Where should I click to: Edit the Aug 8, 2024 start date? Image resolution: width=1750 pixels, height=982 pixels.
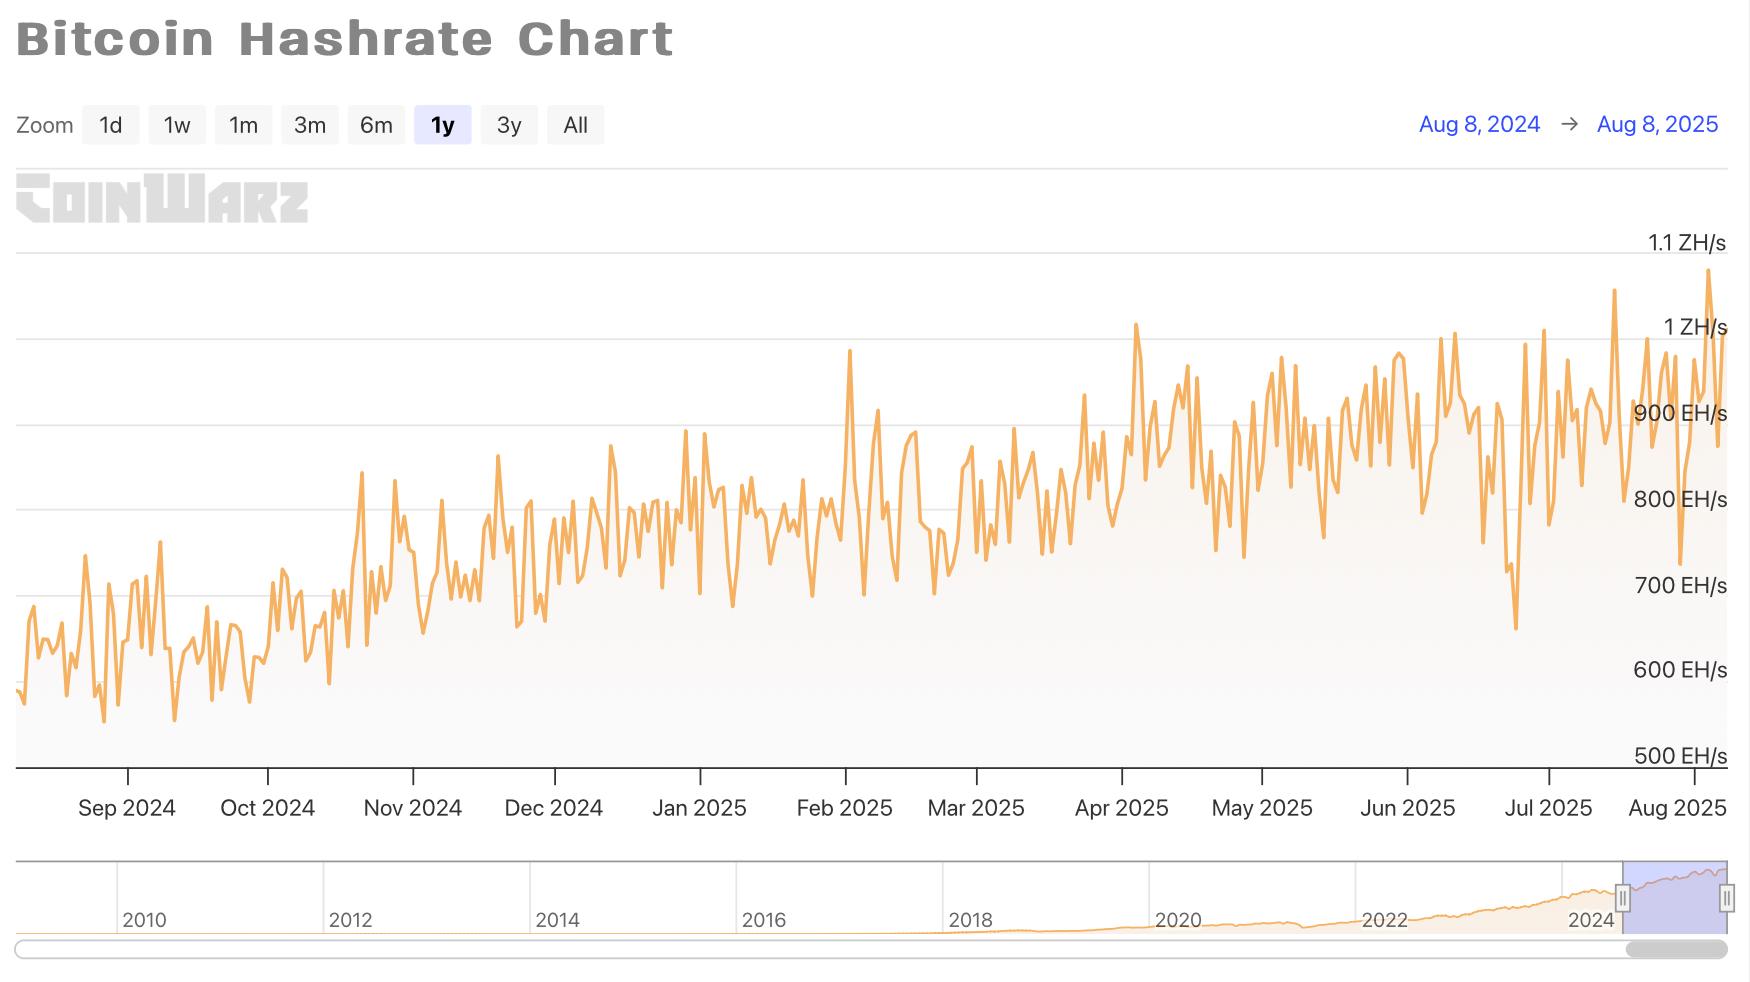click(x=1479, y=124)
